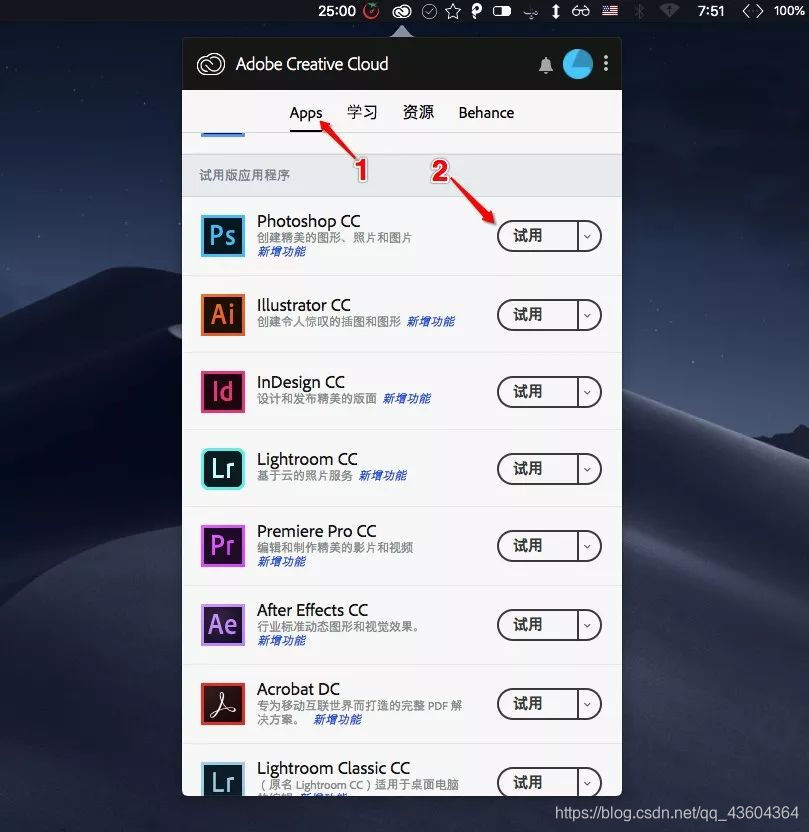The image size is (809, 832).
Task: Click the Acrobat DC app icon
Action: 223,704
